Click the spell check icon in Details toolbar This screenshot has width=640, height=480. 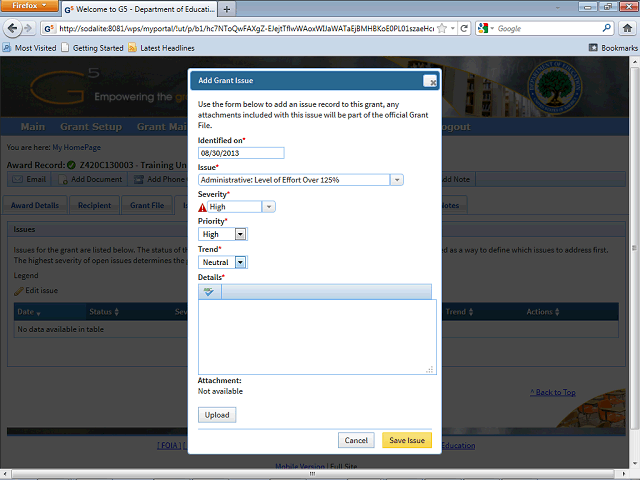tap(209, 292)
